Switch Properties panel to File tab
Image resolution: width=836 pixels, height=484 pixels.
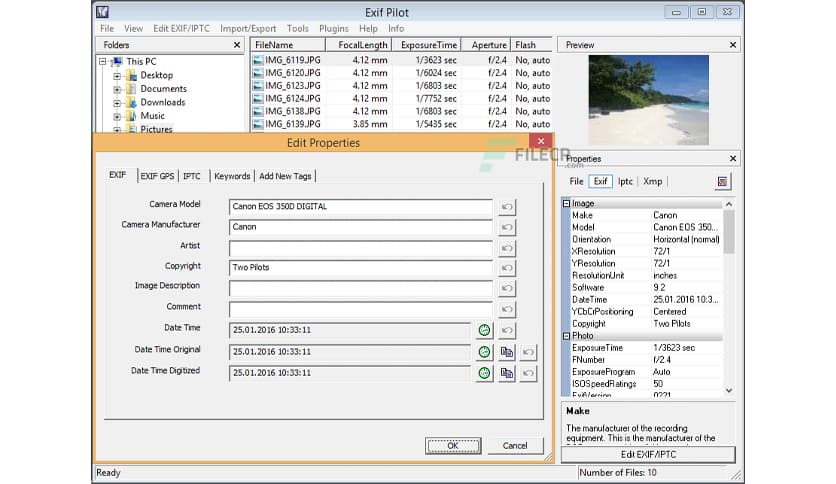coord(576,181)
